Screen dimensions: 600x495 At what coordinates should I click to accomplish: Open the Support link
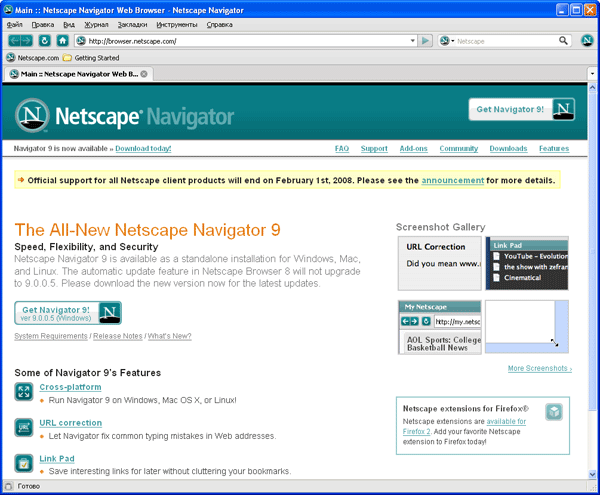coord(374,148)
